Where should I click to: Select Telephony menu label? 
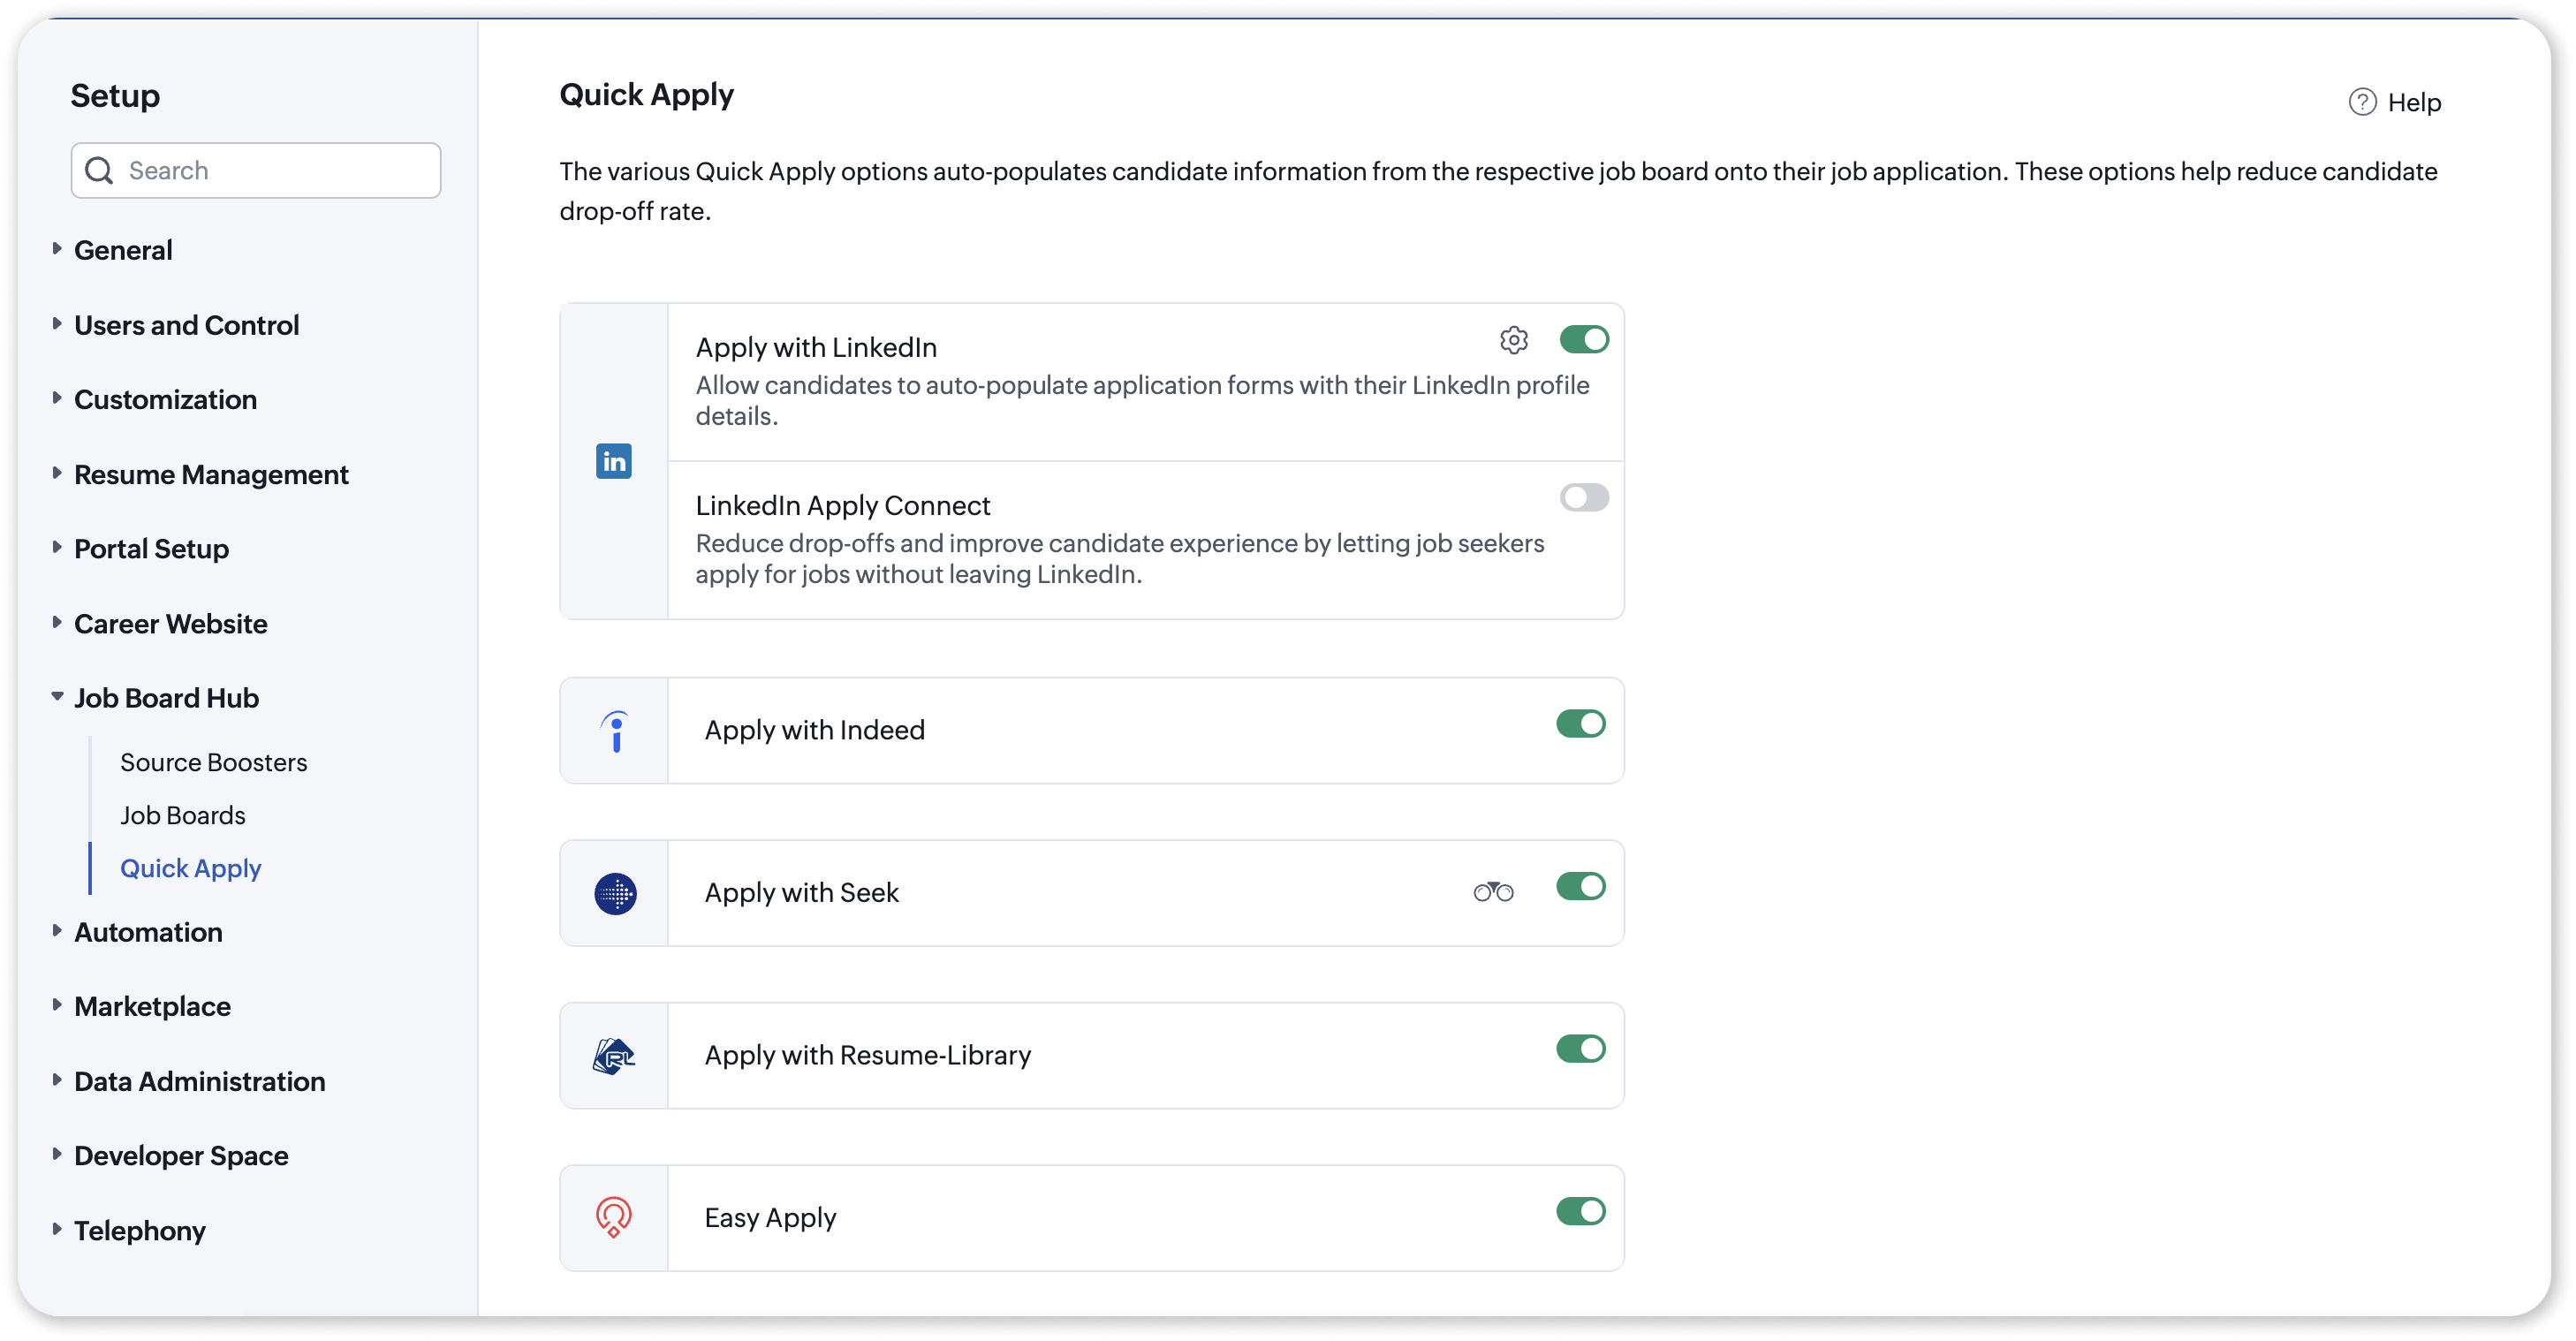tap(140, 1230)
